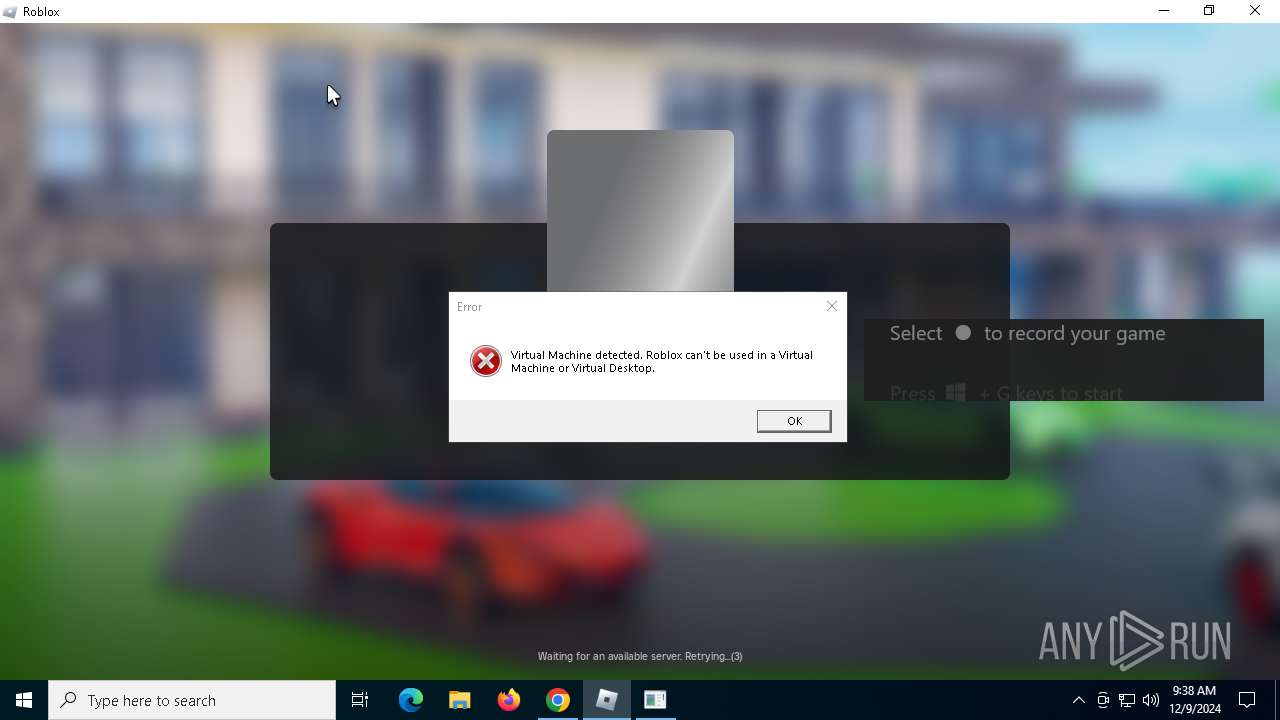The width and height of the screenshot is (1280, 720).
Task: Launch Firefox from the taskbar
Action: [509, 700]
